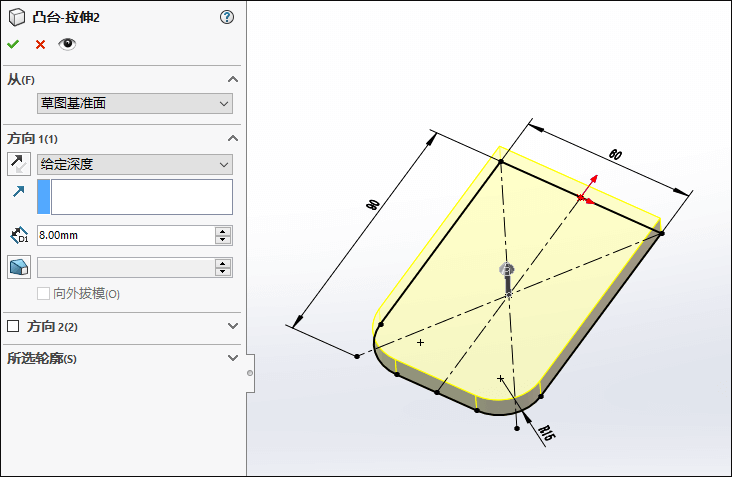Click the direction of extrusion arrow icon
Screen dimensions: 732x477
click(19, 191)
